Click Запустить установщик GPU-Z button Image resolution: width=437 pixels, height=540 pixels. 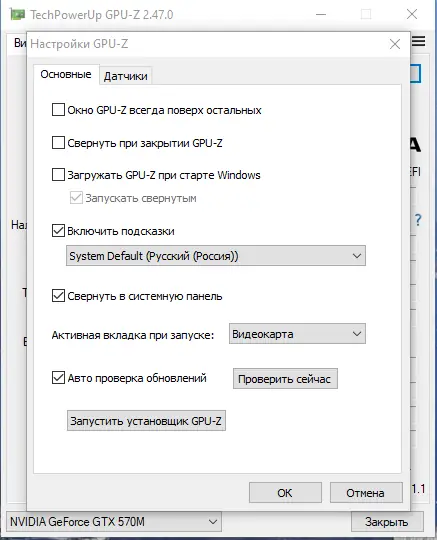[146, 420]
